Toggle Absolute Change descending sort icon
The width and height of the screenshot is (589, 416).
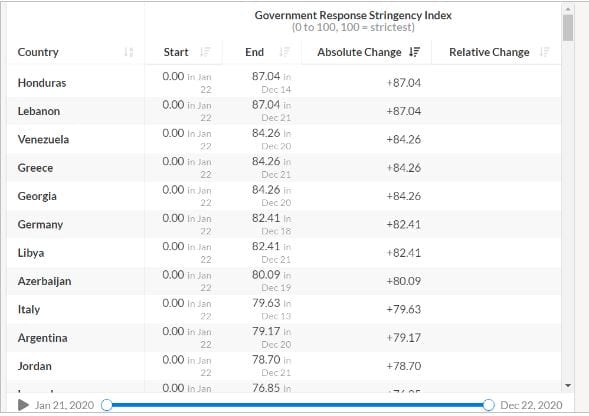(x=414, y=52)
